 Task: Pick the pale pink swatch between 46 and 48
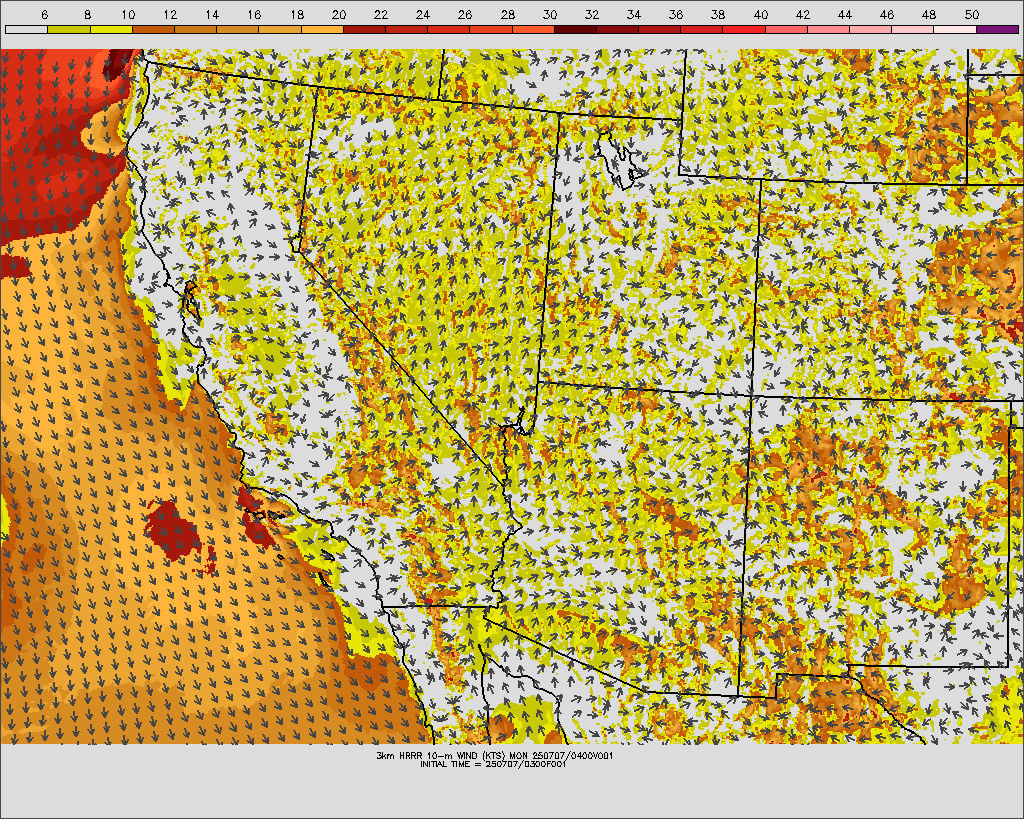point(913,29)
